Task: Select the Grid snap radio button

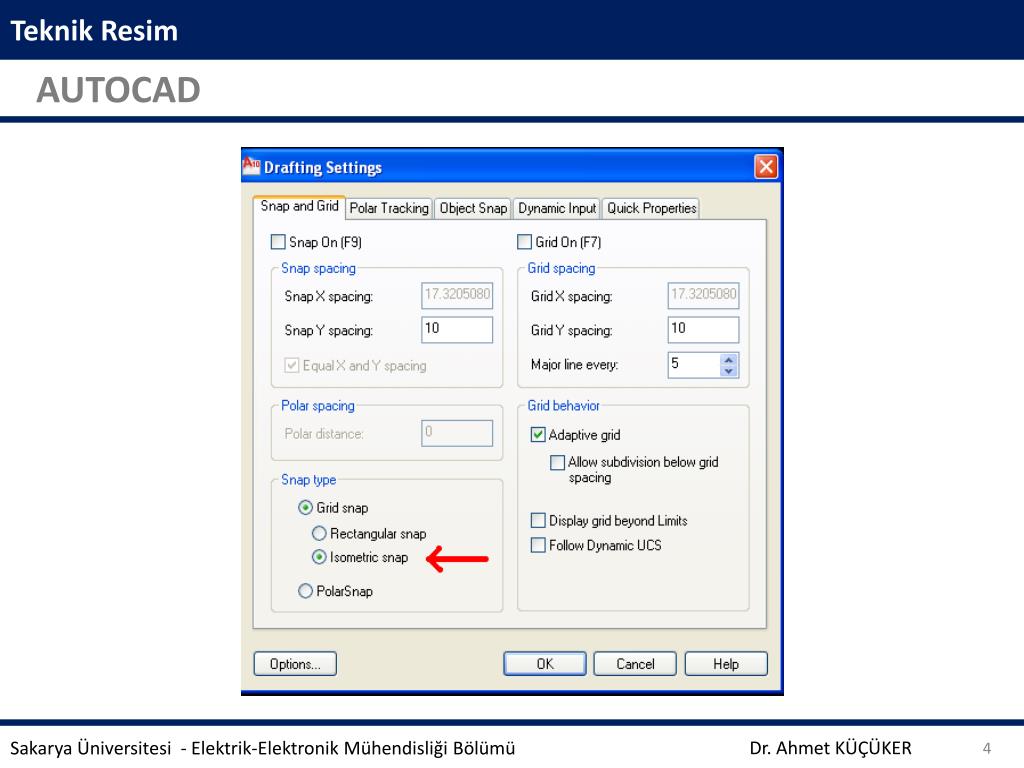Action: (305, 507)
